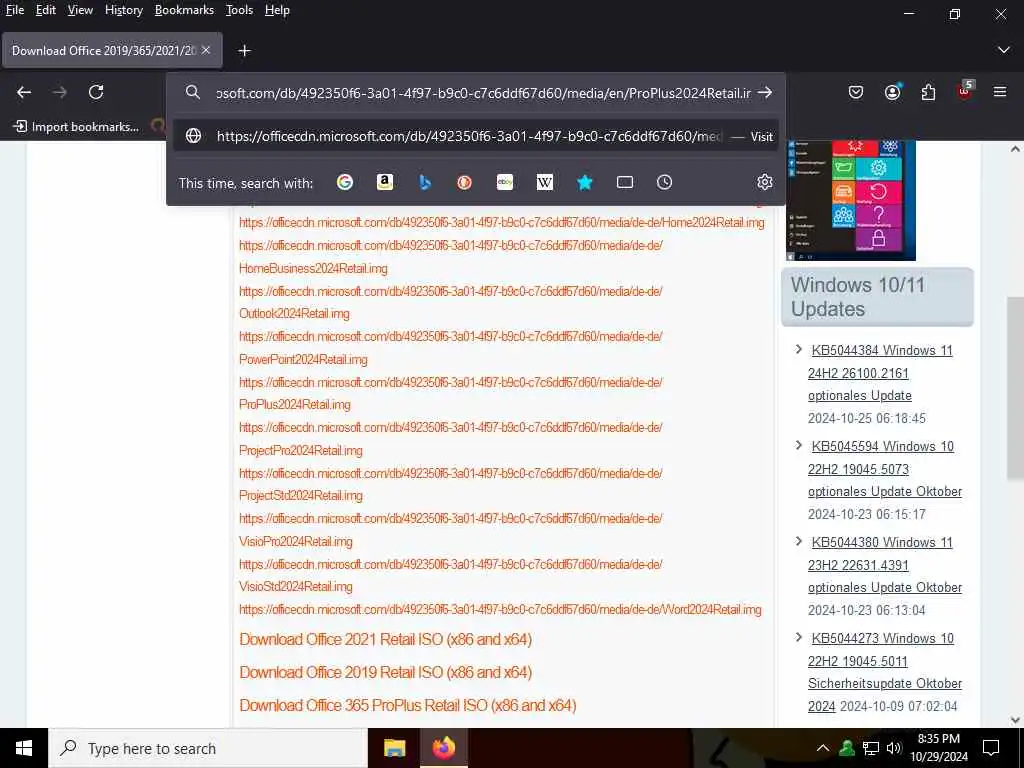Screen dimensions: 1024x768
Task: Open the Firefox account icon
Action: 892,92
